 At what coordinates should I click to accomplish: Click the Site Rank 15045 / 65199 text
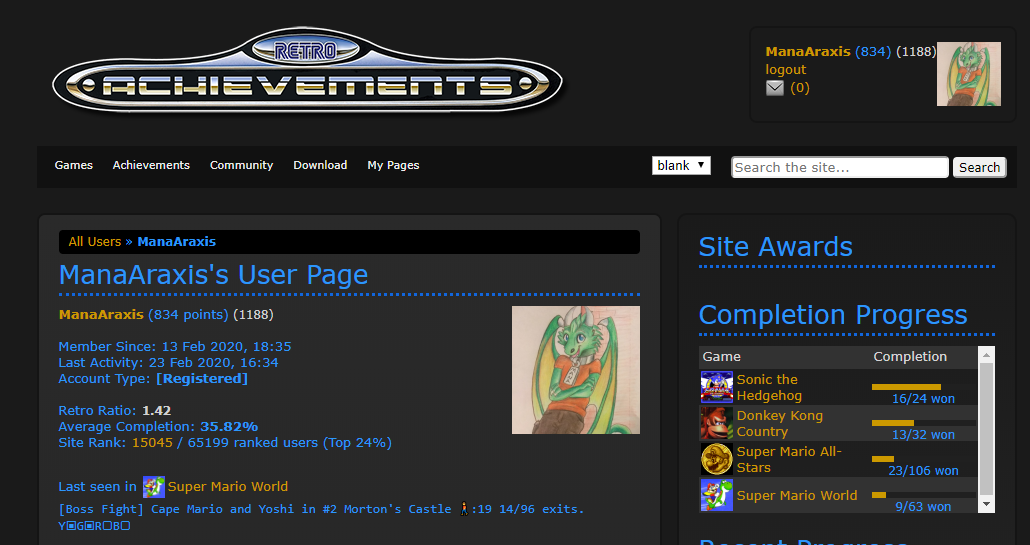click(x=225, y=443)
